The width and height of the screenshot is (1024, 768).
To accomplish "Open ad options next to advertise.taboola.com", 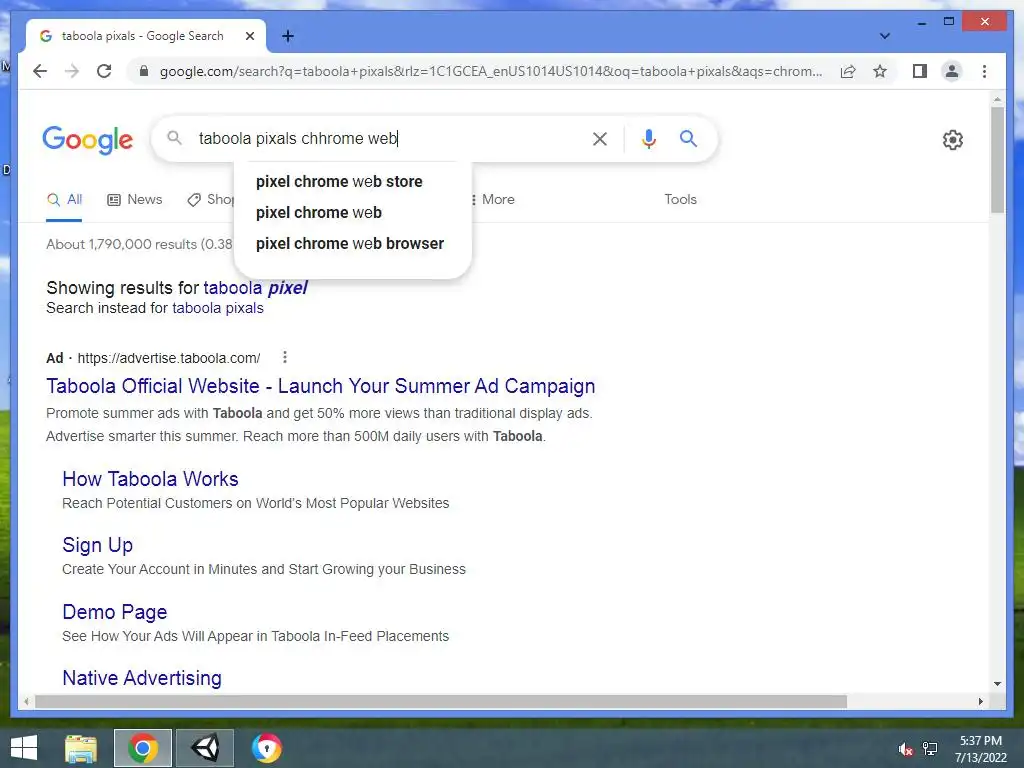I will click(x=284, y=357).
